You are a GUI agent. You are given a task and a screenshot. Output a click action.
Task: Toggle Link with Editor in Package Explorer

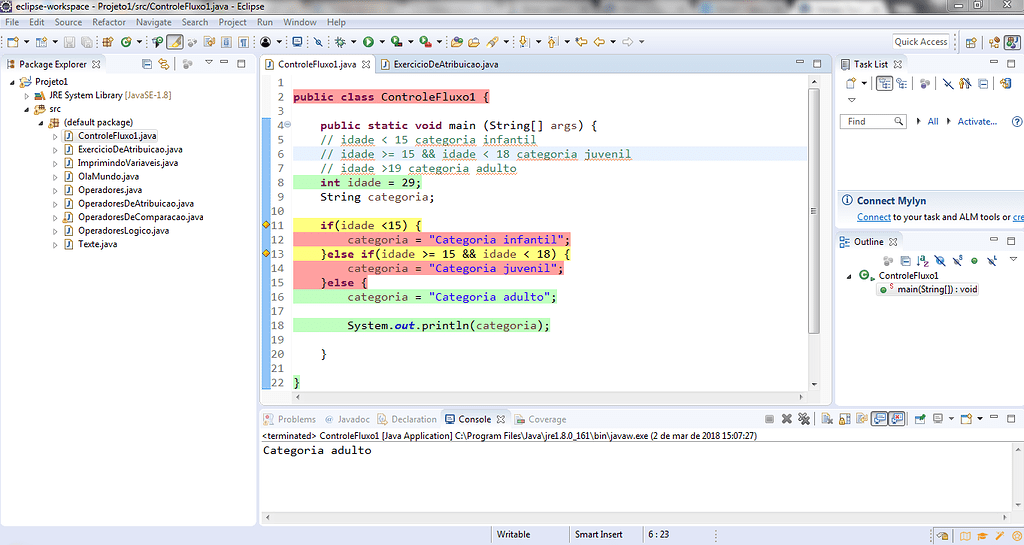tap(164, 64)
